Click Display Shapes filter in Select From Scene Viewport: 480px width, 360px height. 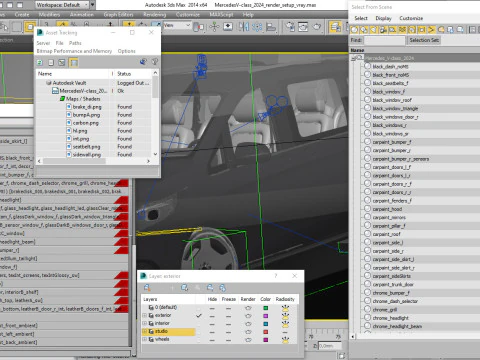(x=364, y=30)
